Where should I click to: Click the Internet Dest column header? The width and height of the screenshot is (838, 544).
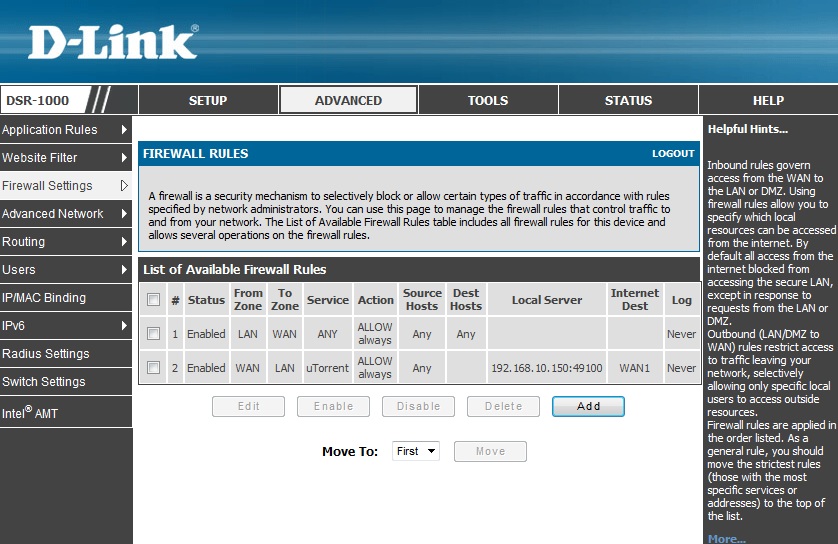634,299
